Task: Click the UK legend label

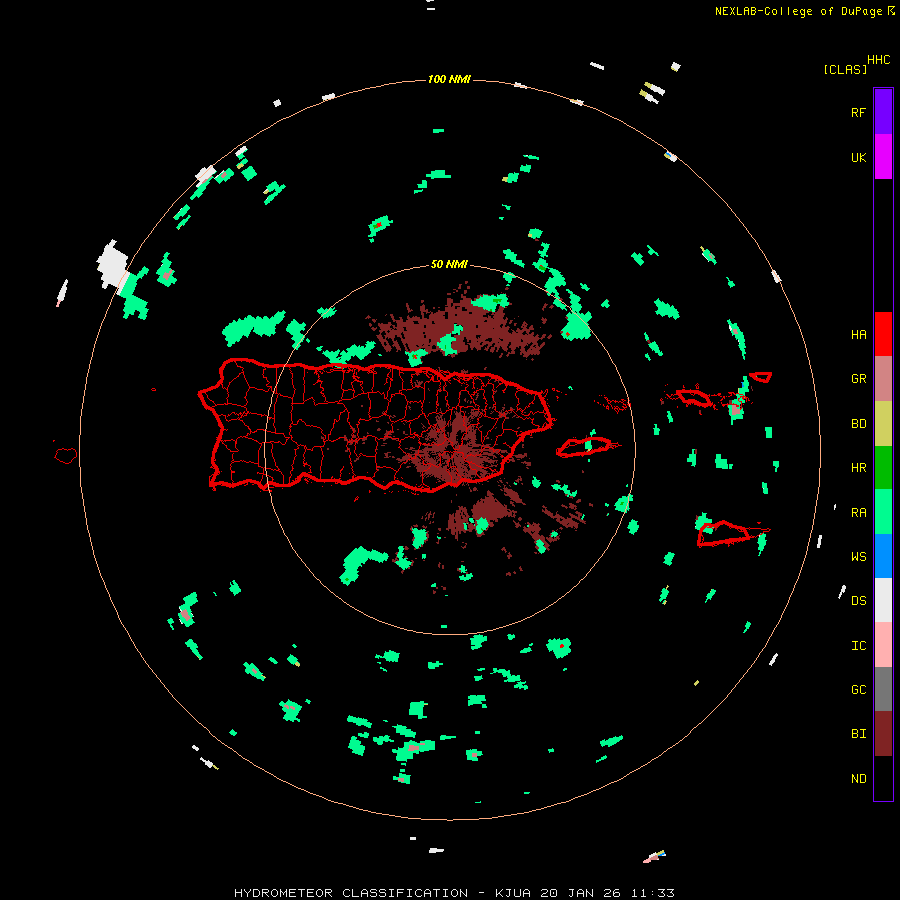Action: (858, 157)
